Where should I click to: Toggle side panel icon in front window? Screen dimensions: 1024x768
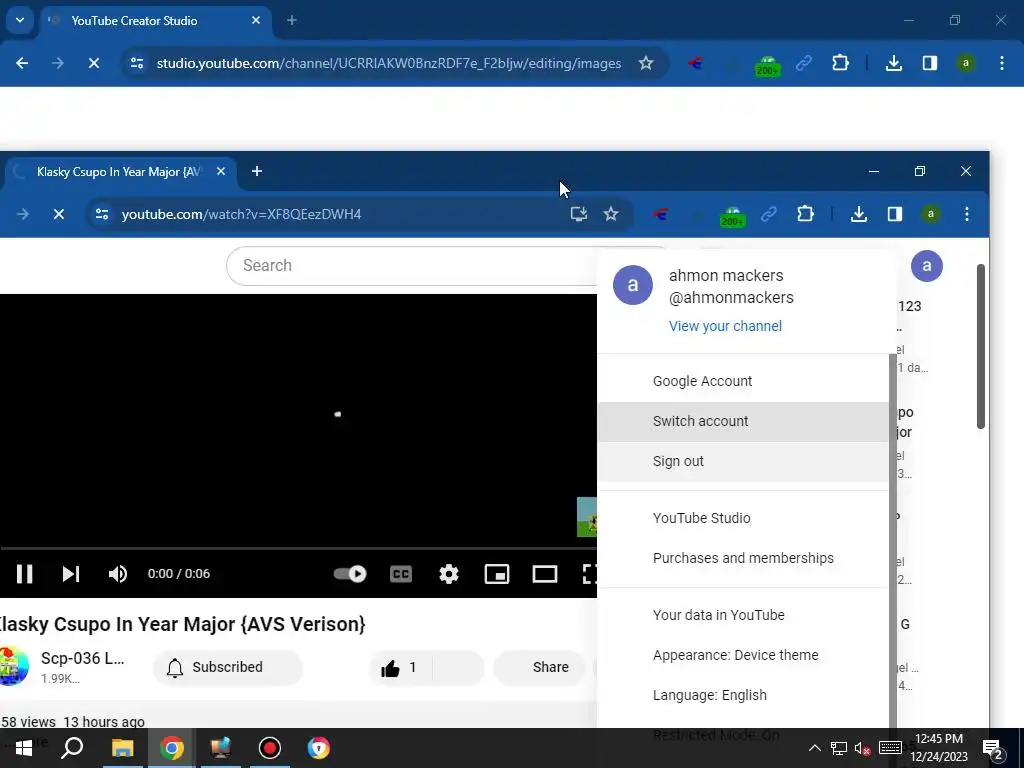(895, 214)
